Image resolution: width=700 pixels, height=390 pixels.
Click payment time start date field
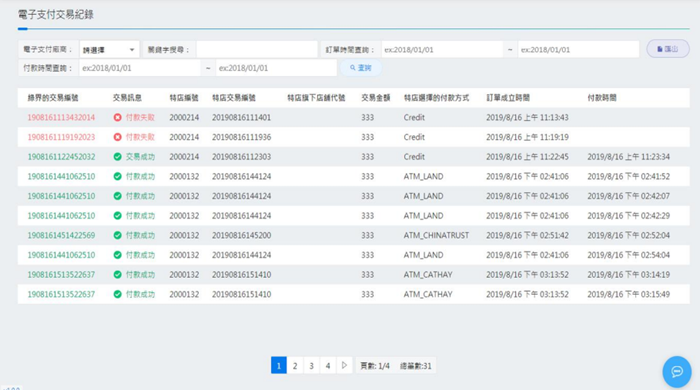pyautogui.click(x=140, y=68)
